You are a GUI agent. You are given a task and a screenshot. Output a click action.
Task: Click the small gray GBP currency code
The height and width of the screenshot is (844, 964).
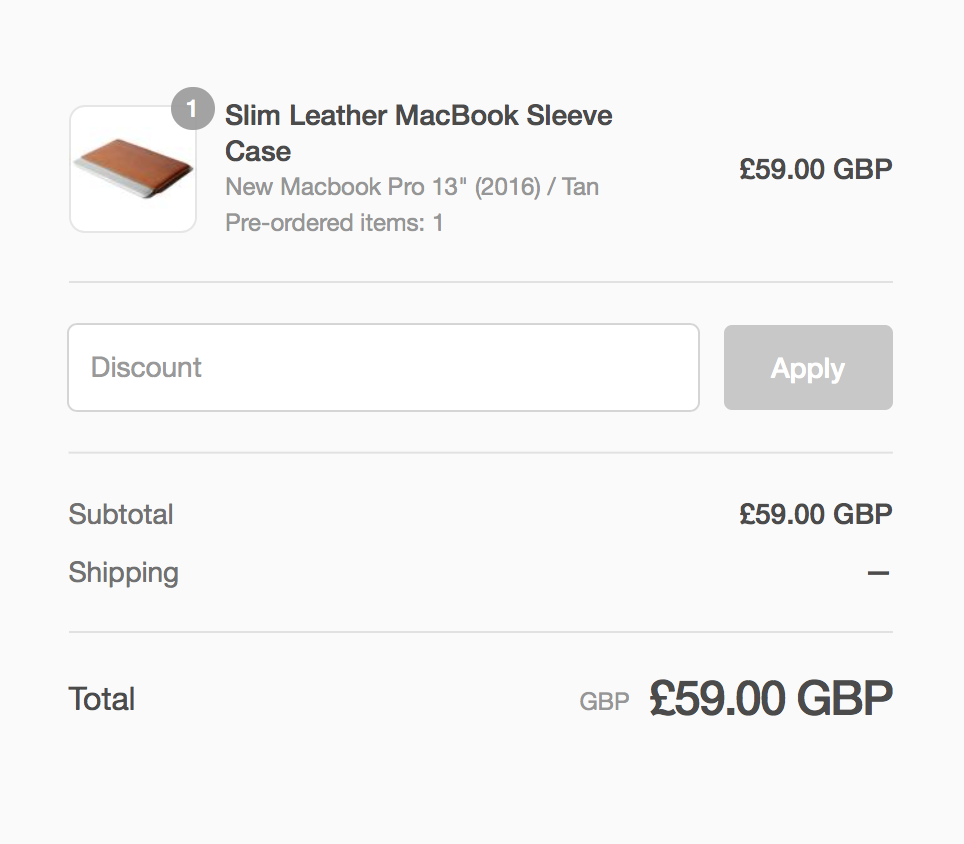tap(604, 702)
